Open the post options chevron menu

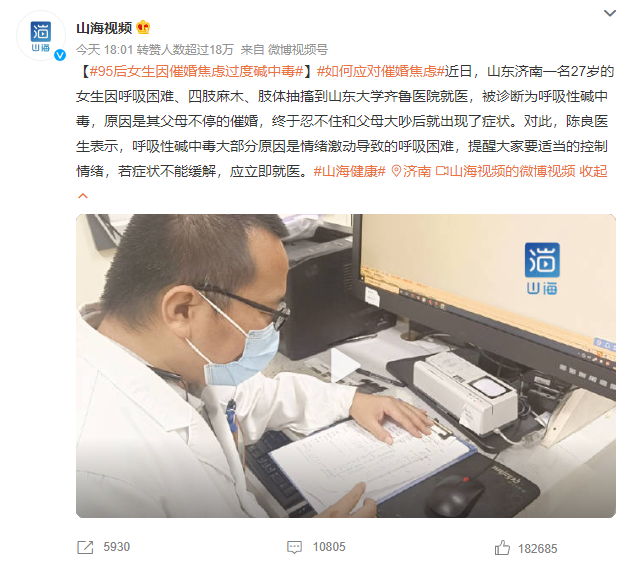click(x=610, y=13)
